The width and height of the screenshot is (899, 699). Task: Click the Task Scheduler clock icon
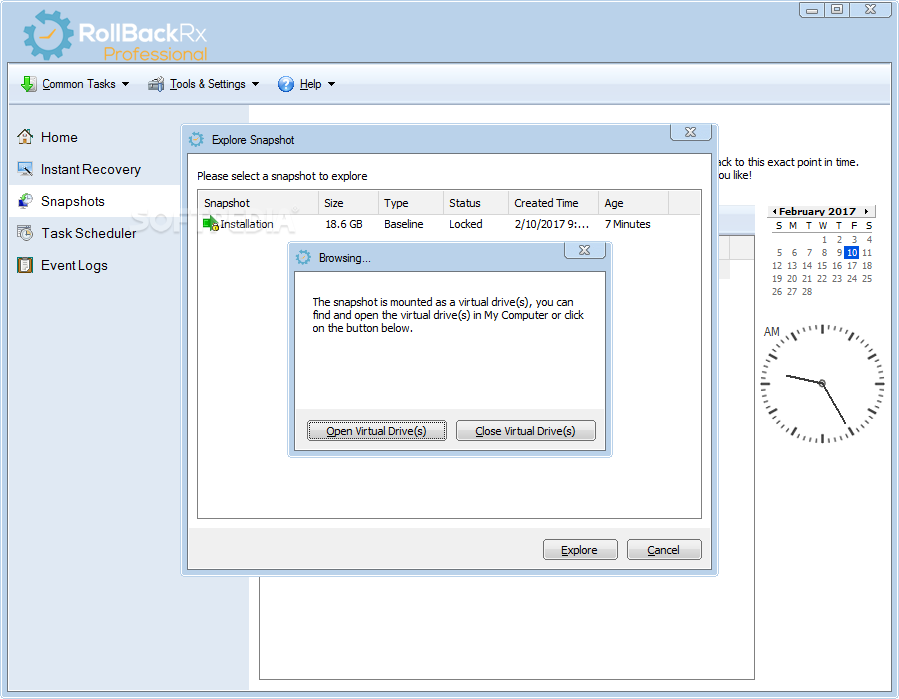(x=25, y=233)
